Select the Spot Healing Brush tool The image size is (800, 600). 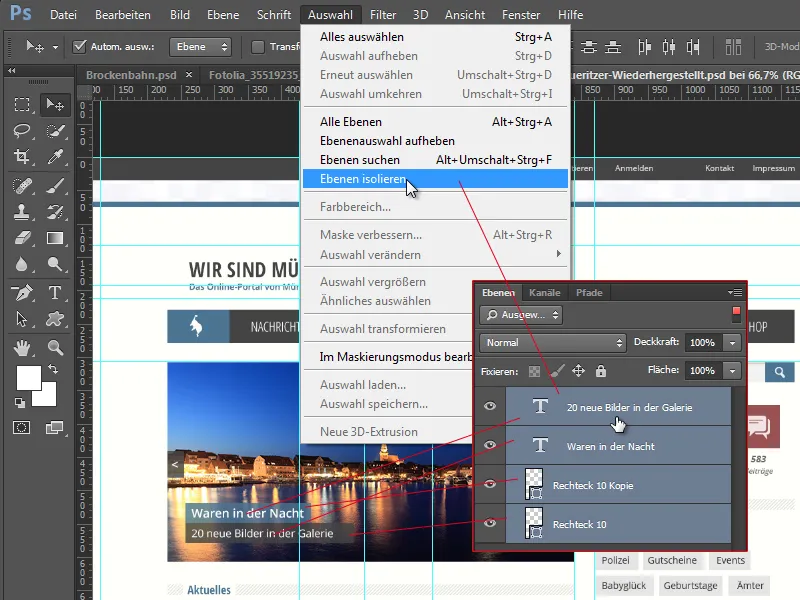tap(21, 186)
